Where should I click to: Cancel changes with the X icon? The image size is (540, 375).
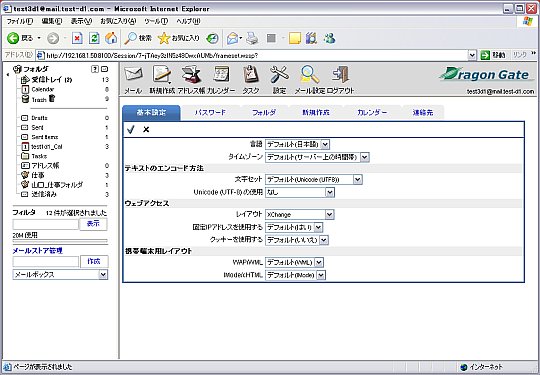tap(146, 129)
